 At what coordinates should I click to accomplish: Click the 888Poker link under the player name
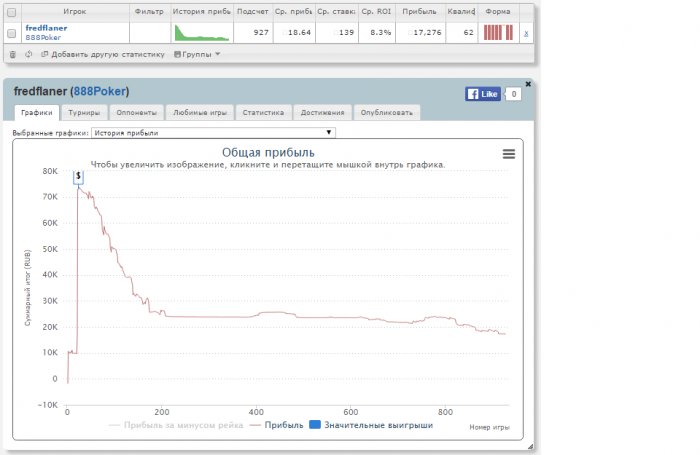click(x=43, y=38)
